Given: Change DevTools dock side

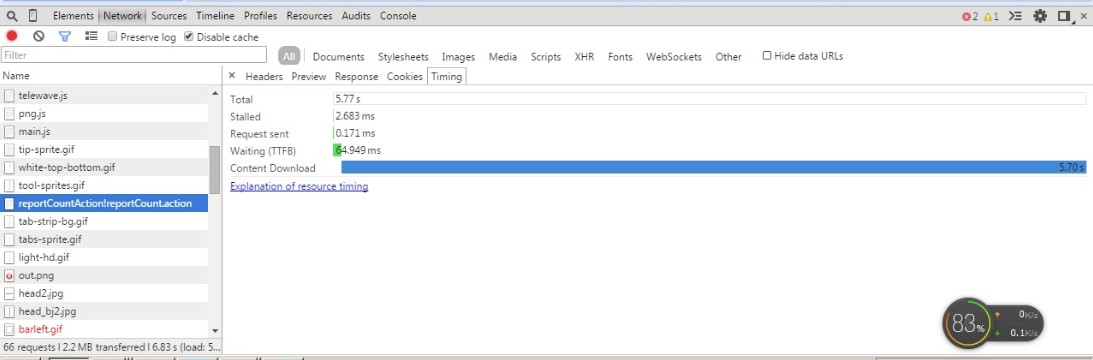Looking at the screenshot, I should [1064, 15].
